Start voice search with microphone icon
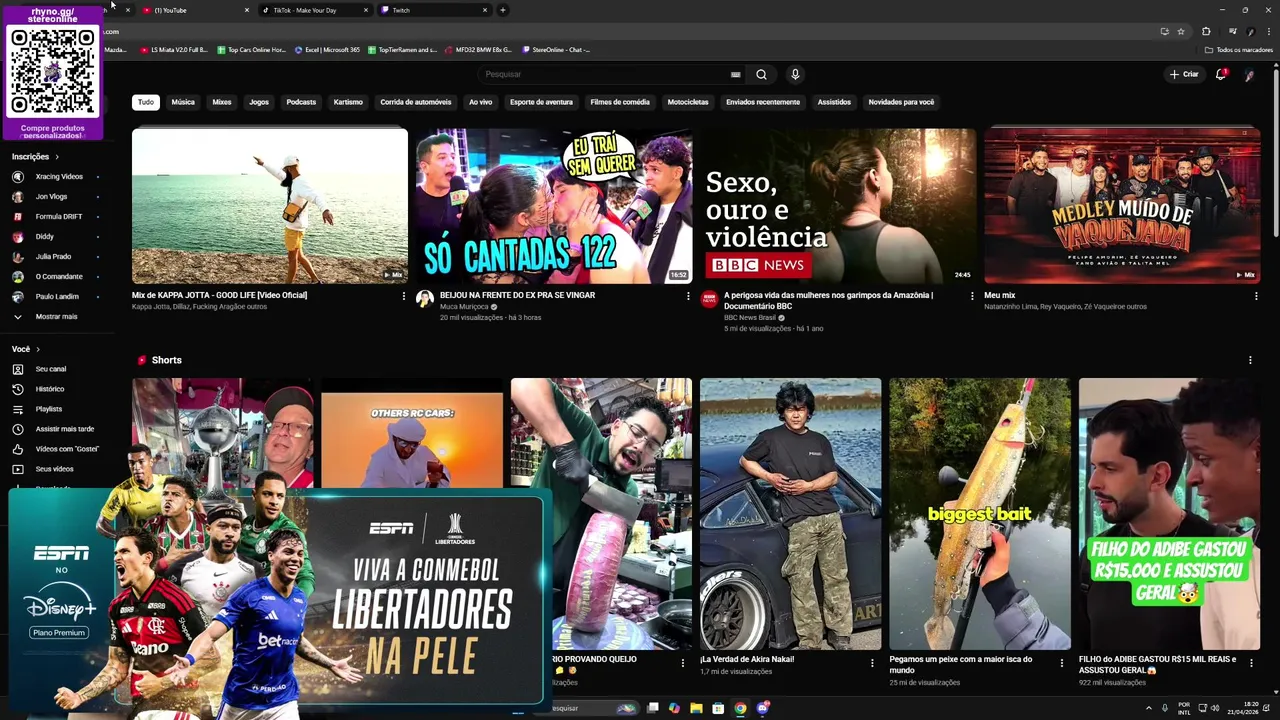The width and height of the screenshot is (1280, 720). [x=795, y=74]
